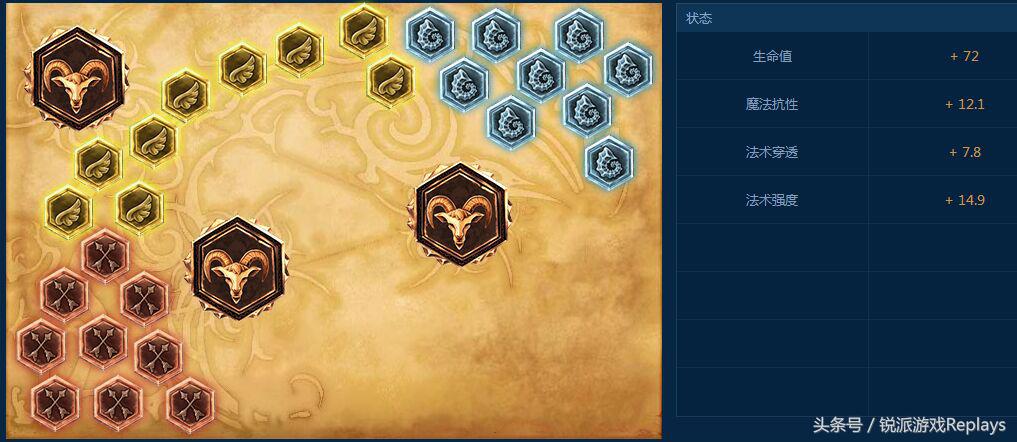Click the top-left ram quintessence rune

pos(77,78)
